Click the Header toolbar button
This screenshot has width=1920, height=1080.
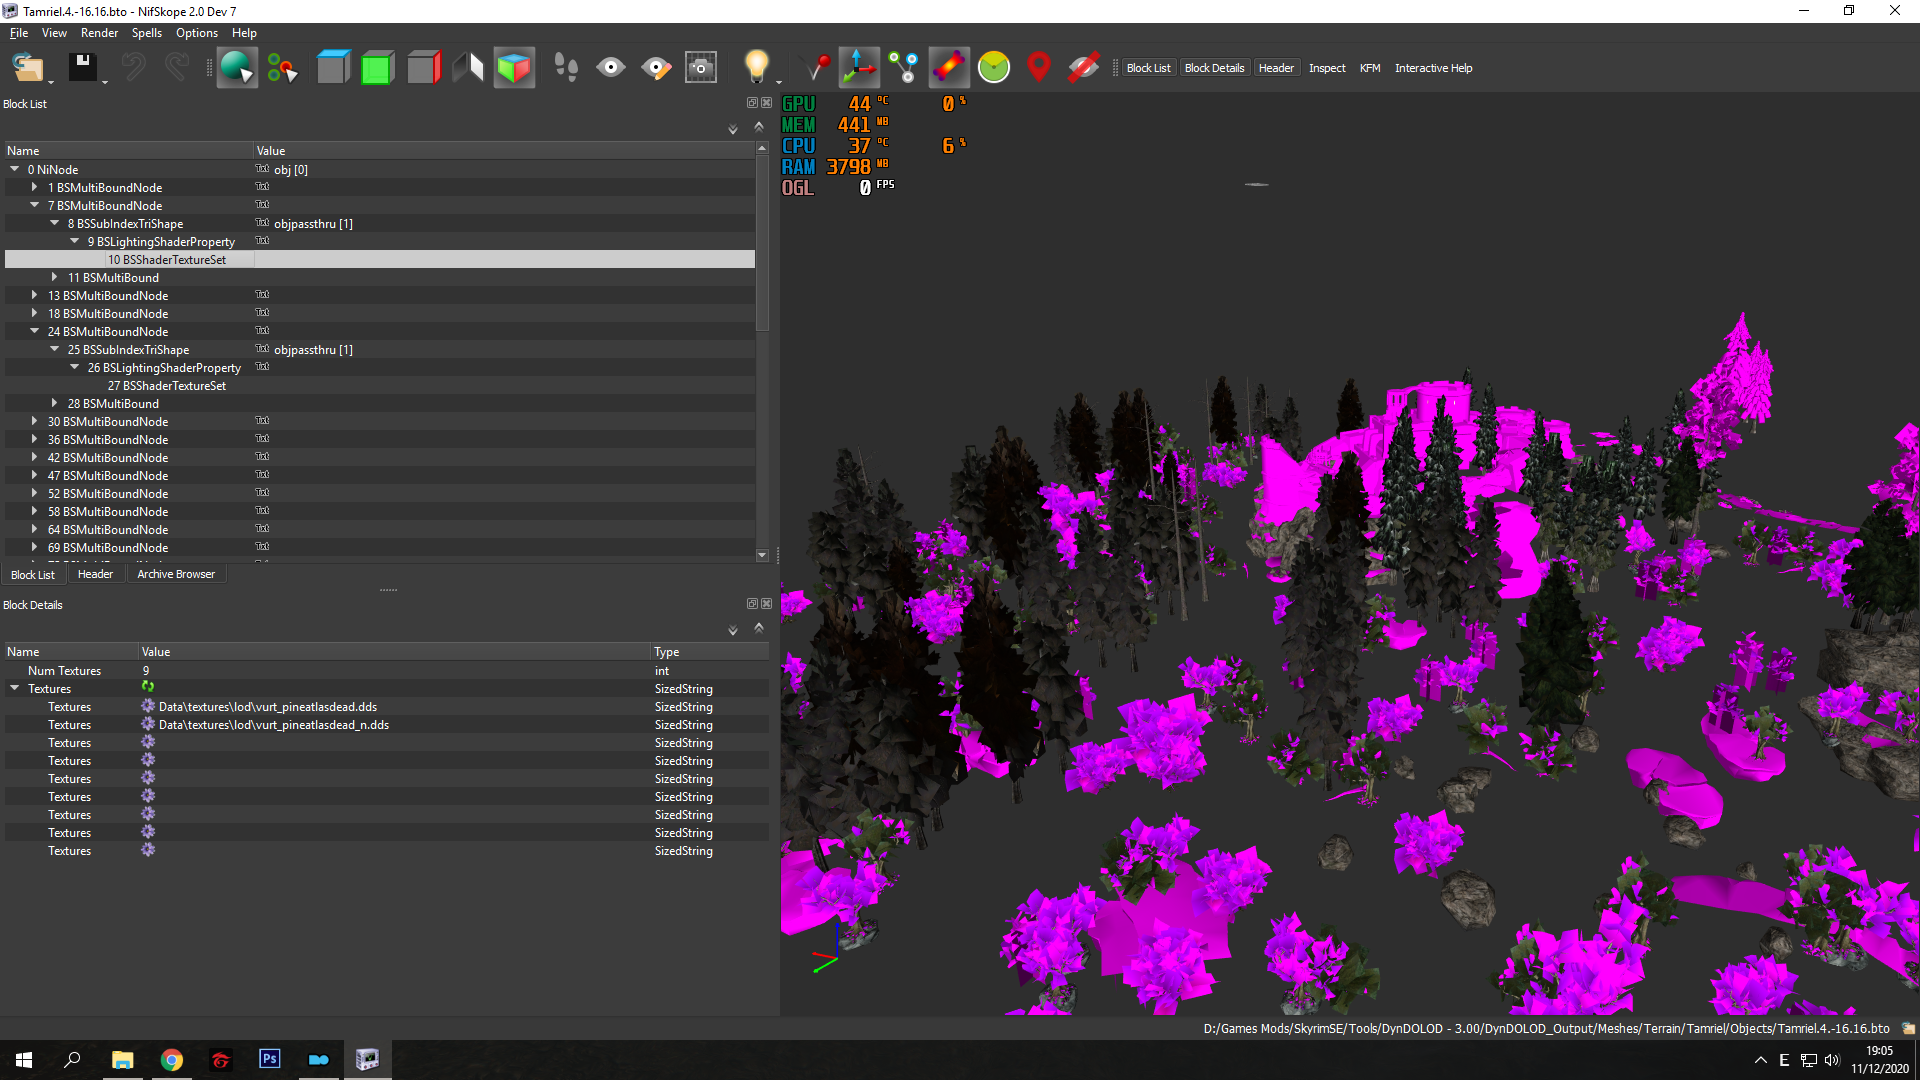point(1276,68)
